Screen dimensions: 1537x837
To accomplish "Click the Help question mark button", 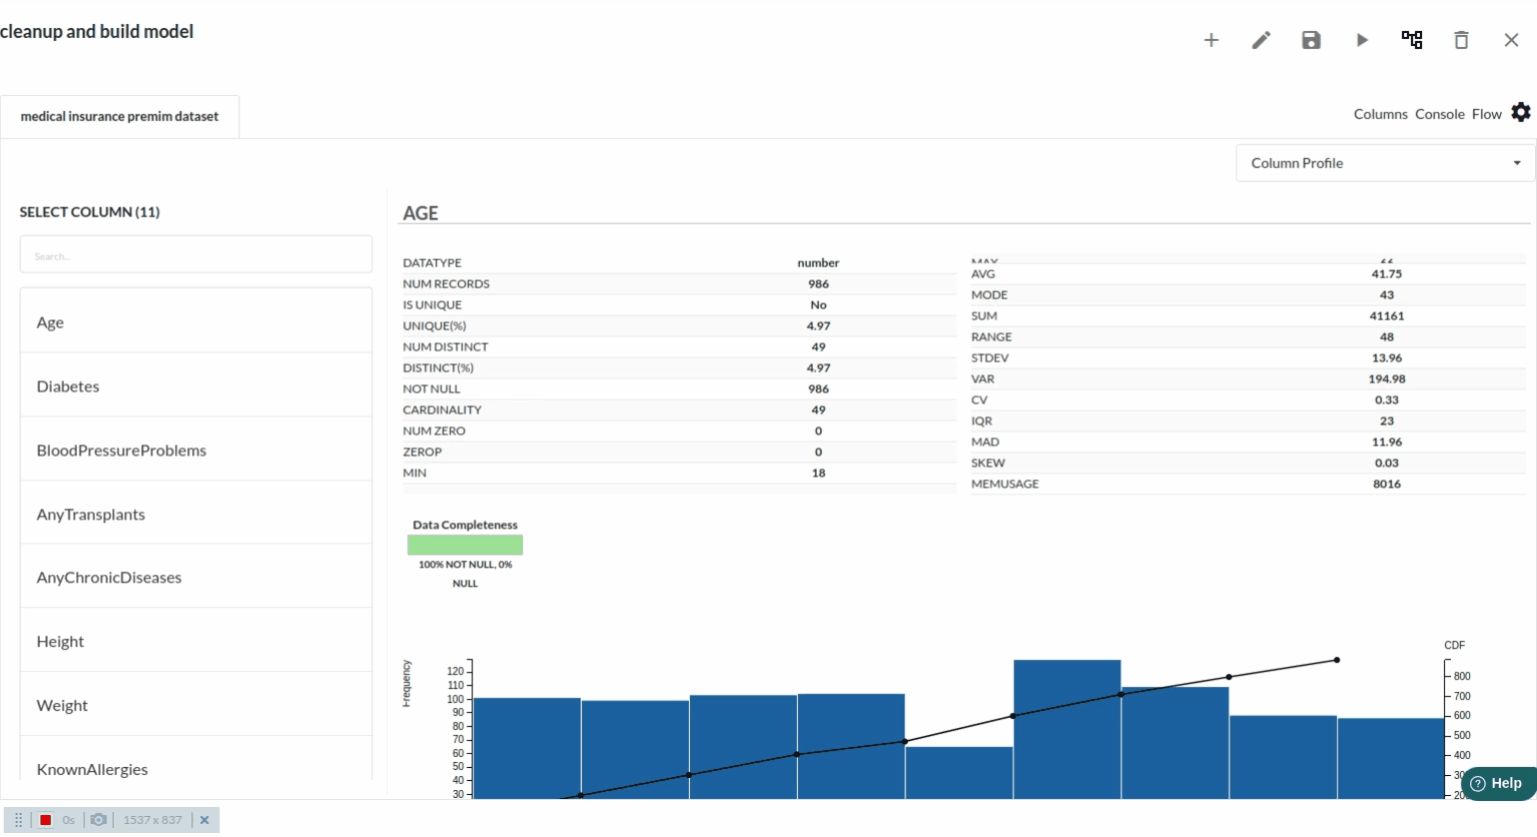I will pos(1498,783).
